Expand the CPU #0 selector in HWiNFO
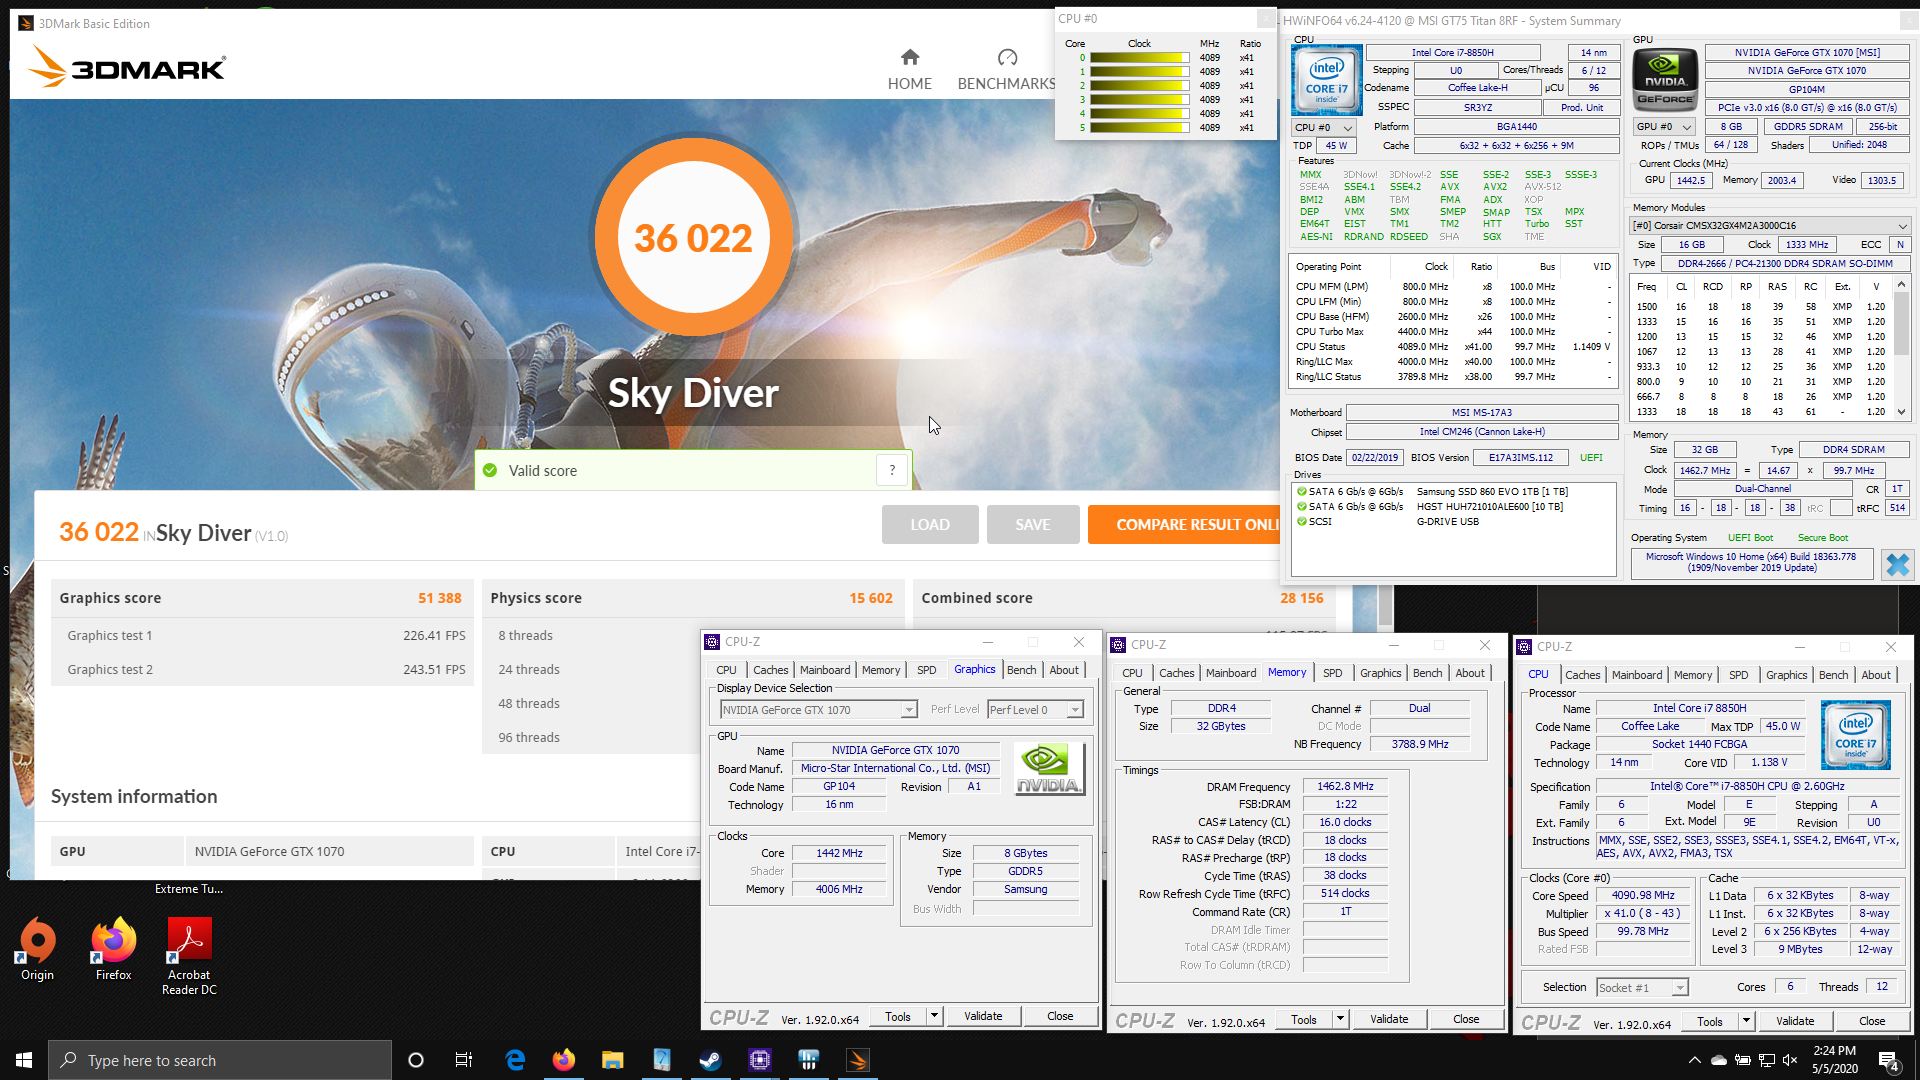The image size is (1920, 1080). (1323, 128)
